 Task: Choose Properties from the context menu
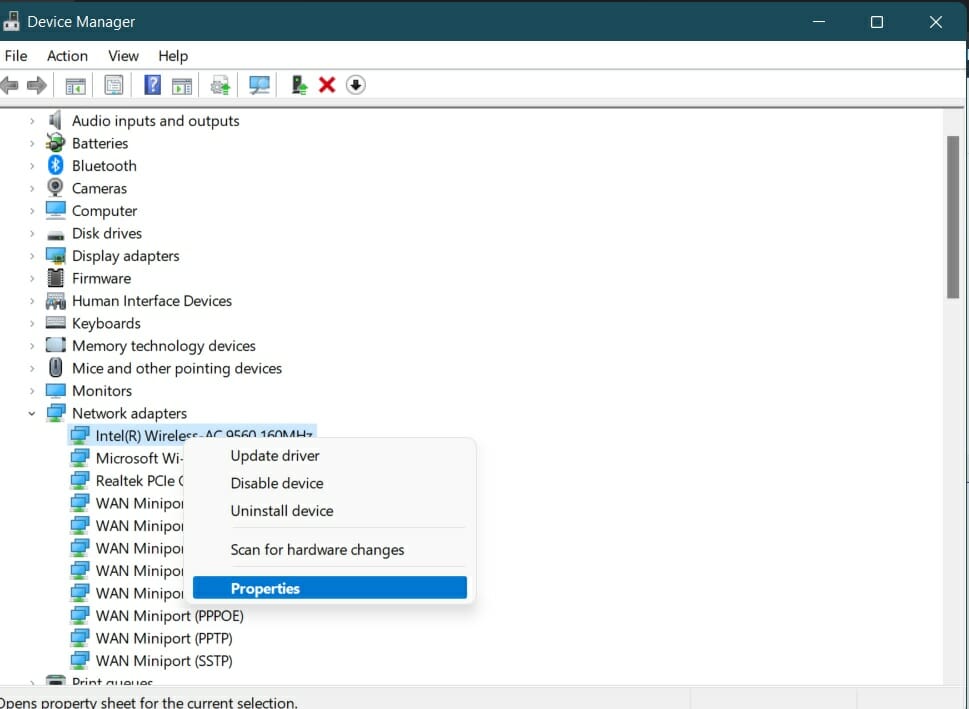pos(266,587)
